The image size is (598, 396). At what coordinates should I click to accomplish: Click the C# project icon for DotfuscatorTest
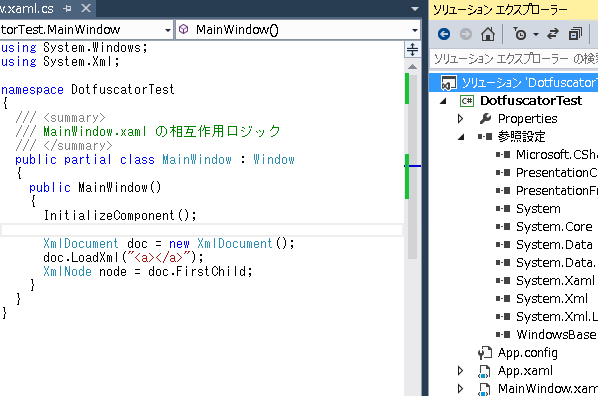[467, 101]
